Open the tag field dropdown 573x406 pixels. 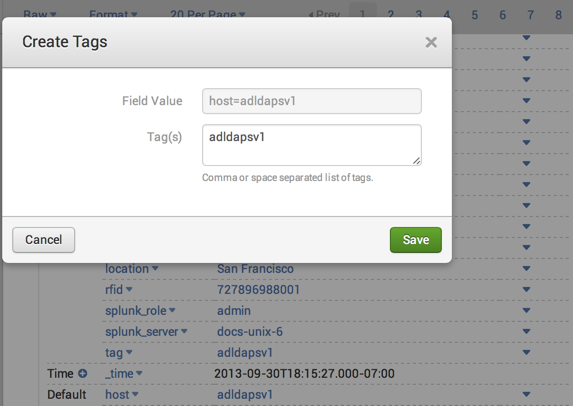coord(129,352)
